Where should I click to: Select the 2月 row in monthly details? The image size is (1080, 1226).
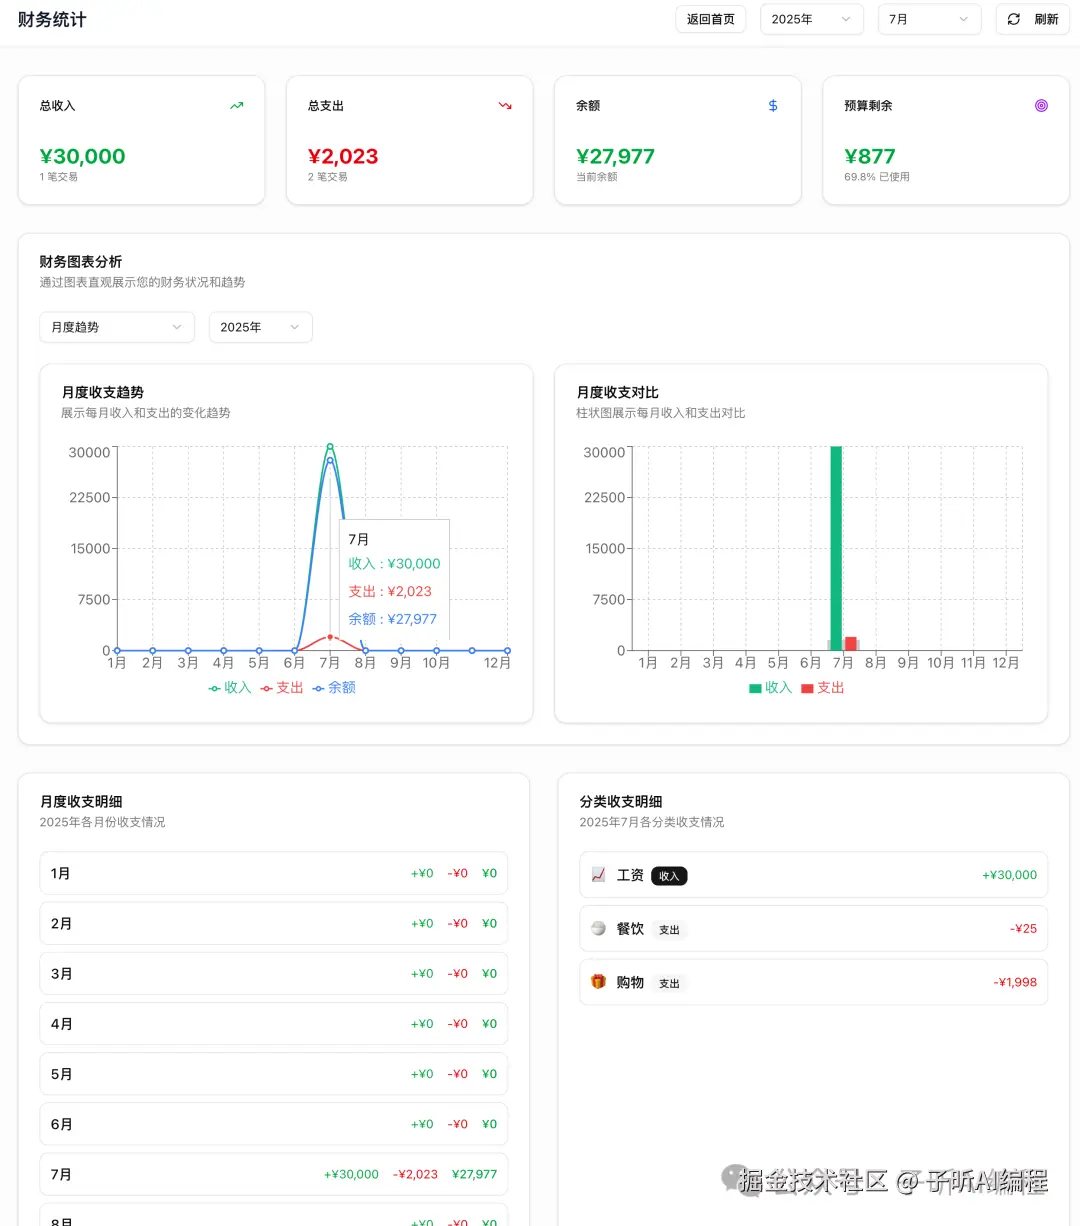coord(274,923)
